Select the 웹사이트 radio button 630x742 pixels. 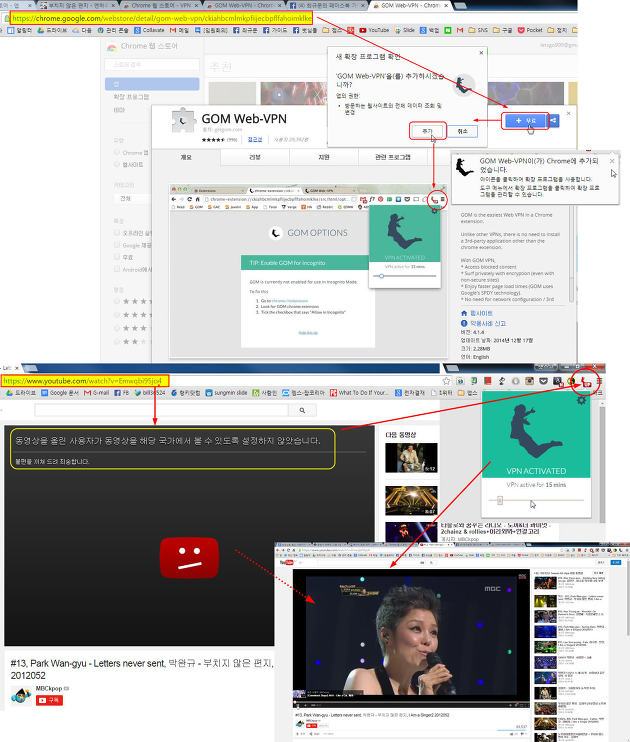point(116,164)
